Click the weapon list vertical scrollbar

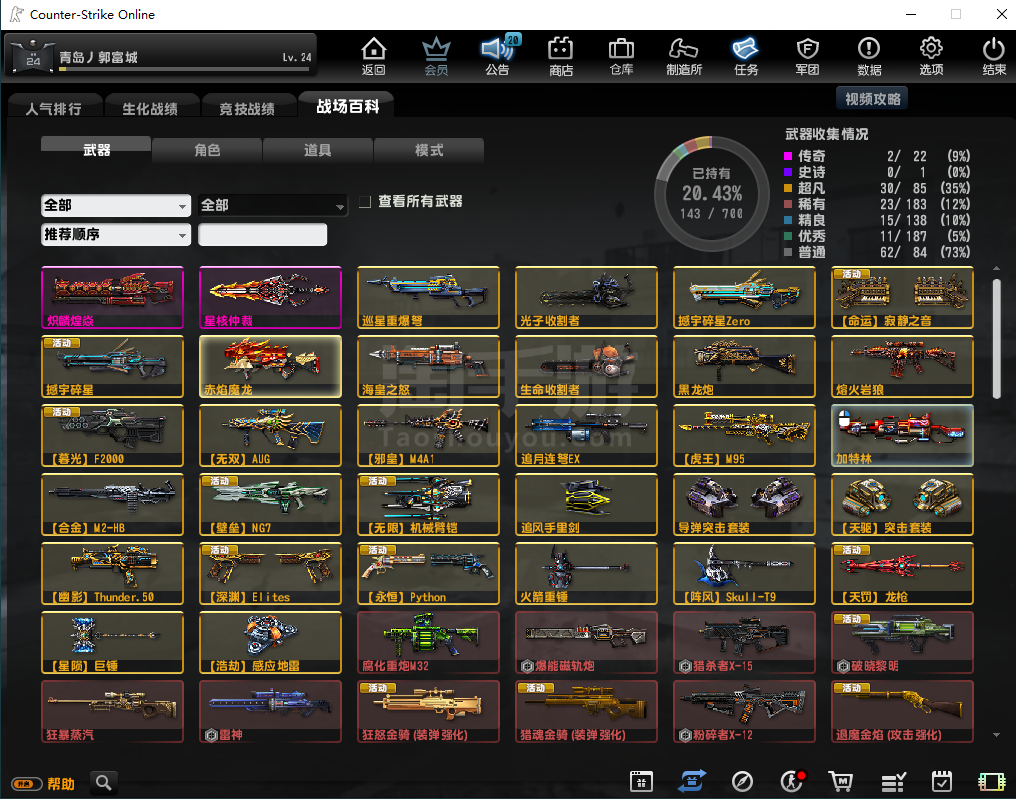tap(997, 338)
